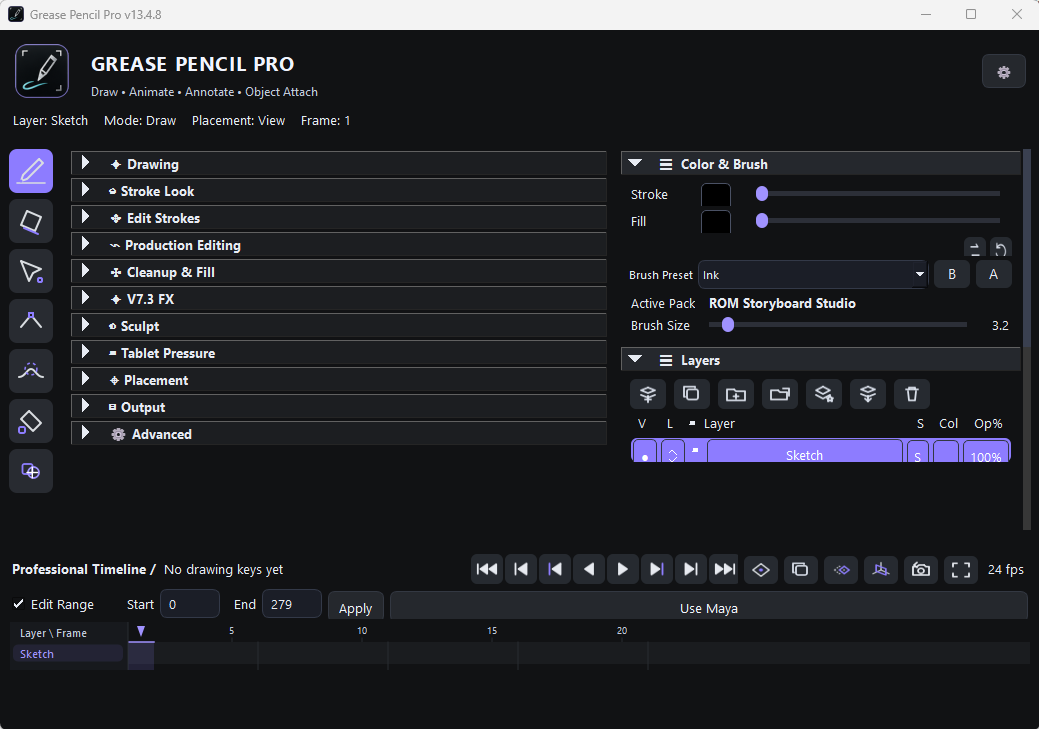Step to previous keyframe (second rewind button)
This screenshot has height=729, width=1039.
[x=521, y=569]
